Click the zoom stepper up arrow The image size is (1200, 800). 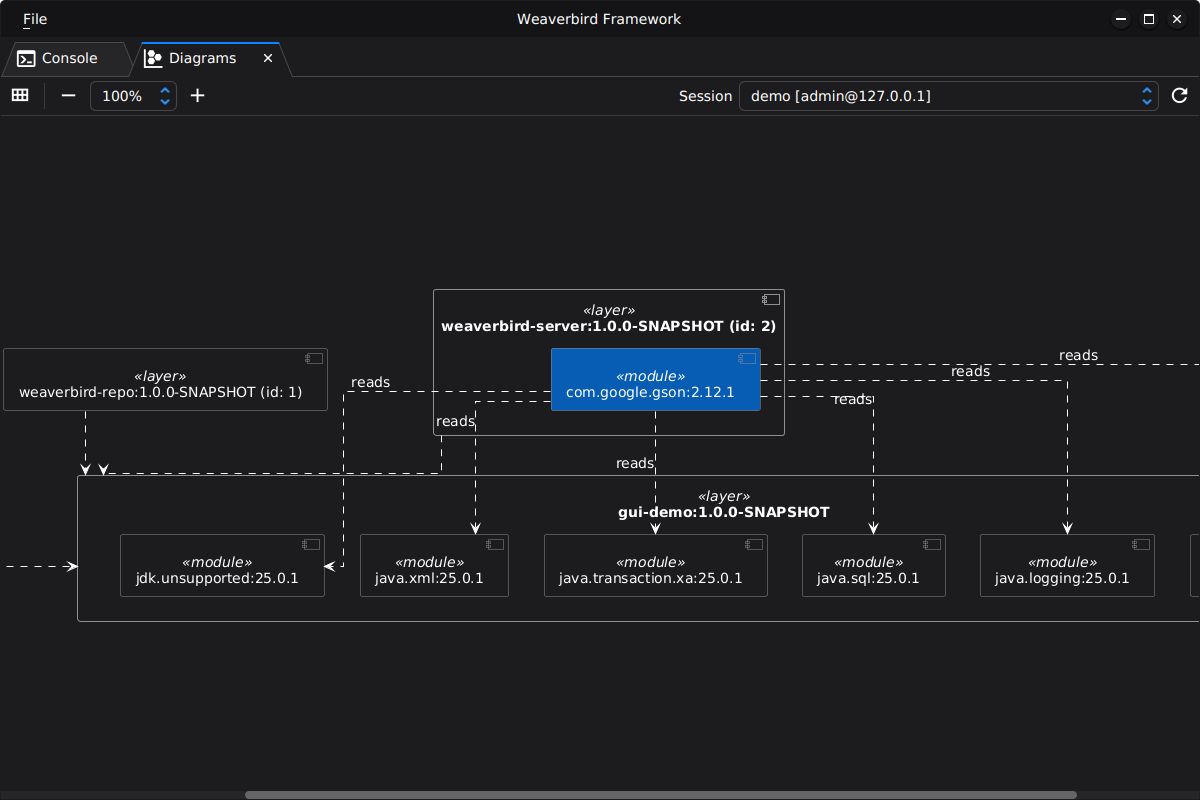pyautogui.click(x=164, y=90)
